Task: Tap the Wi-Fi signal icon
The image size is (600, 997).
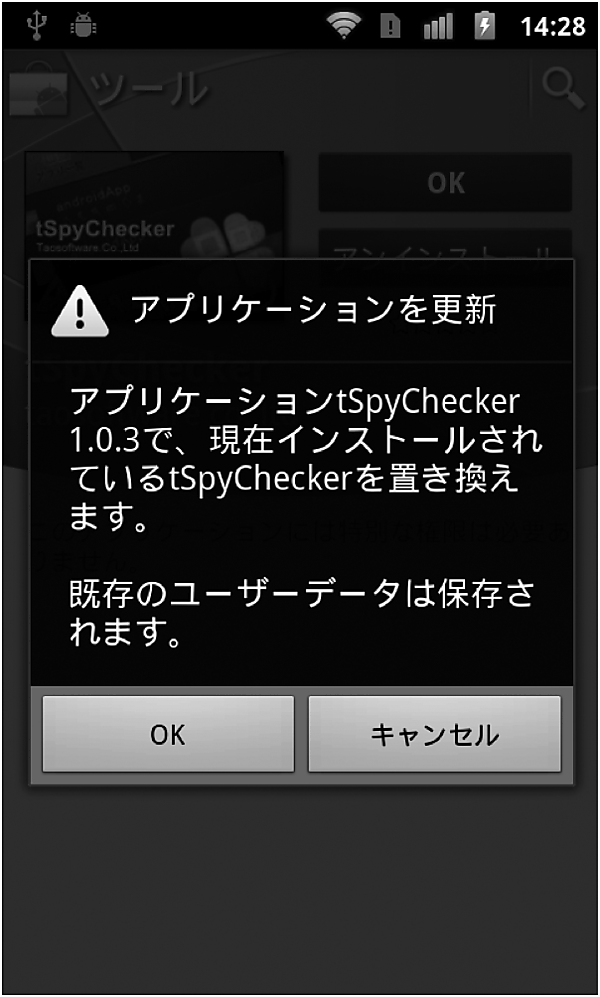Action: [x=345, y=26]
